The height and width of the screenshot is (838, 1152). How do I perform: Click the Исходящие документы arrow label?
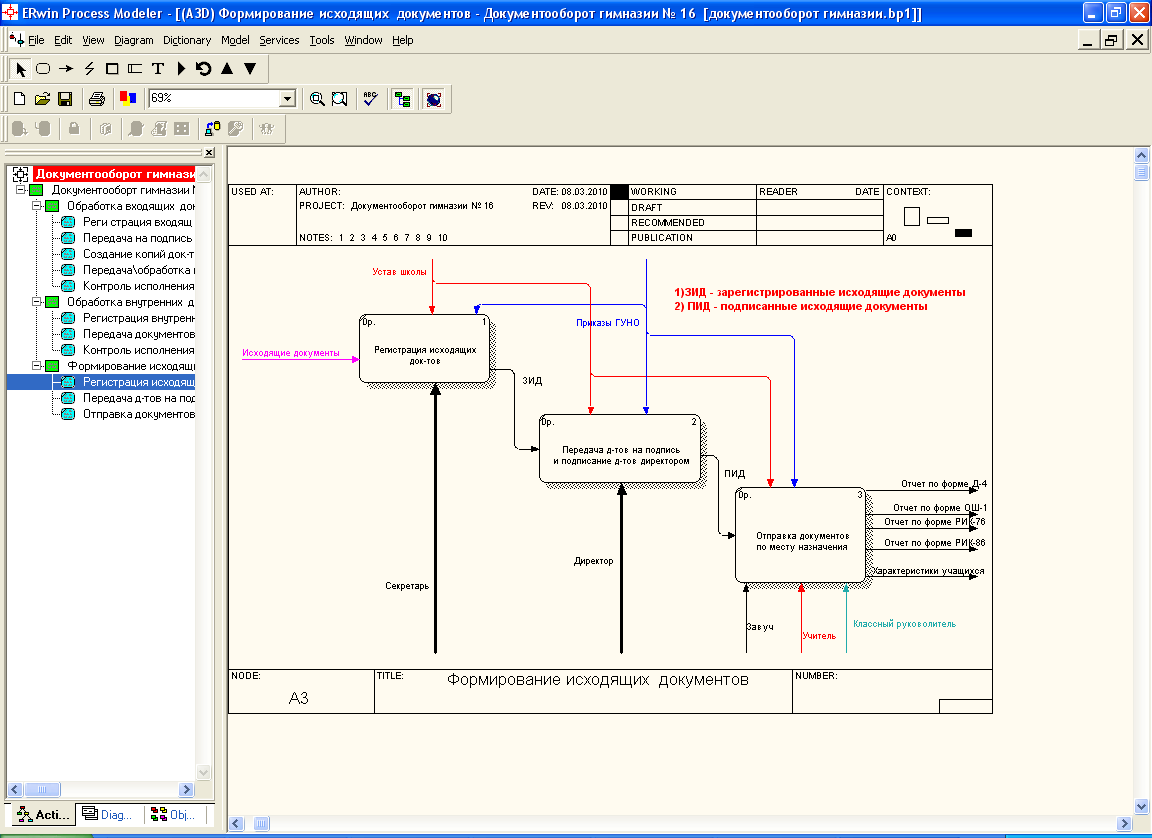[291, 353]
